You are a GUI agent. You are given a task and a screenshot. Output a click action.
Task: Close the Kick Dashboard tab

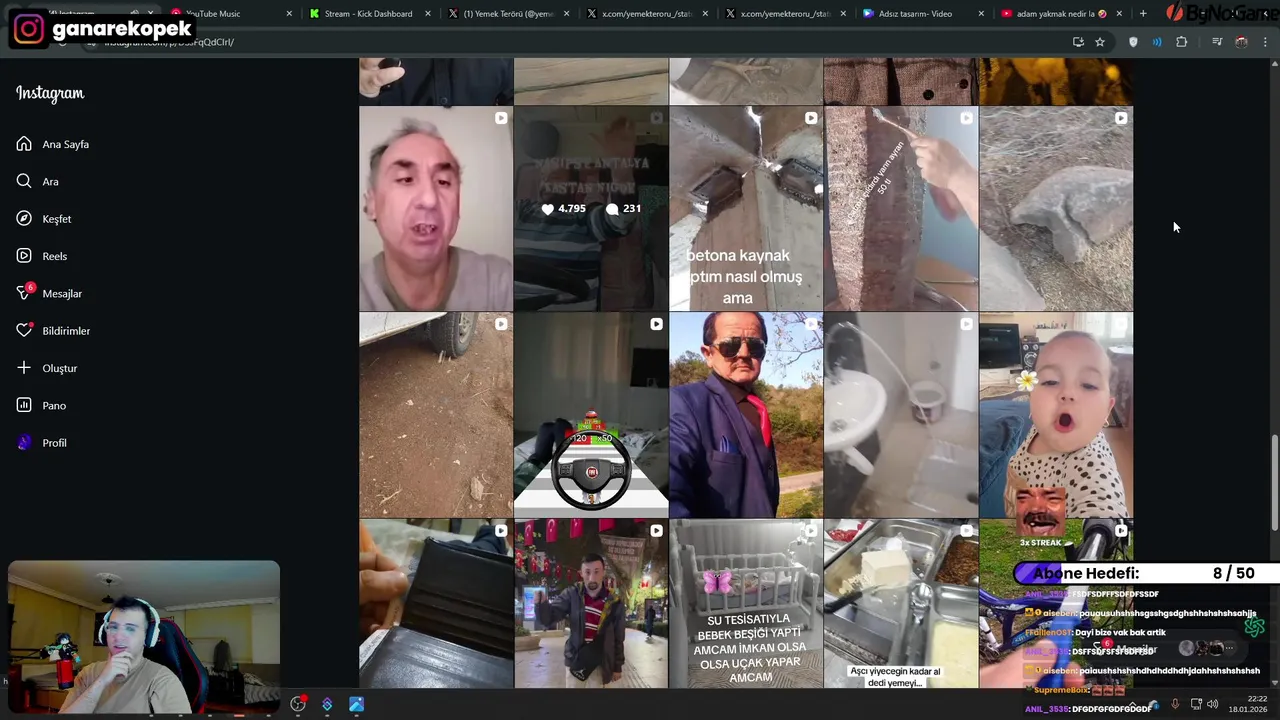coord(428,14)
